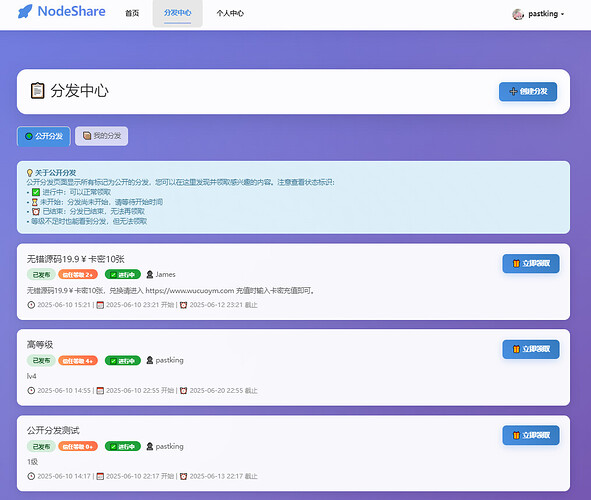Claim the 公开分发测试 distribution
The height and width of the screenshot is (500, 591).
531,435
